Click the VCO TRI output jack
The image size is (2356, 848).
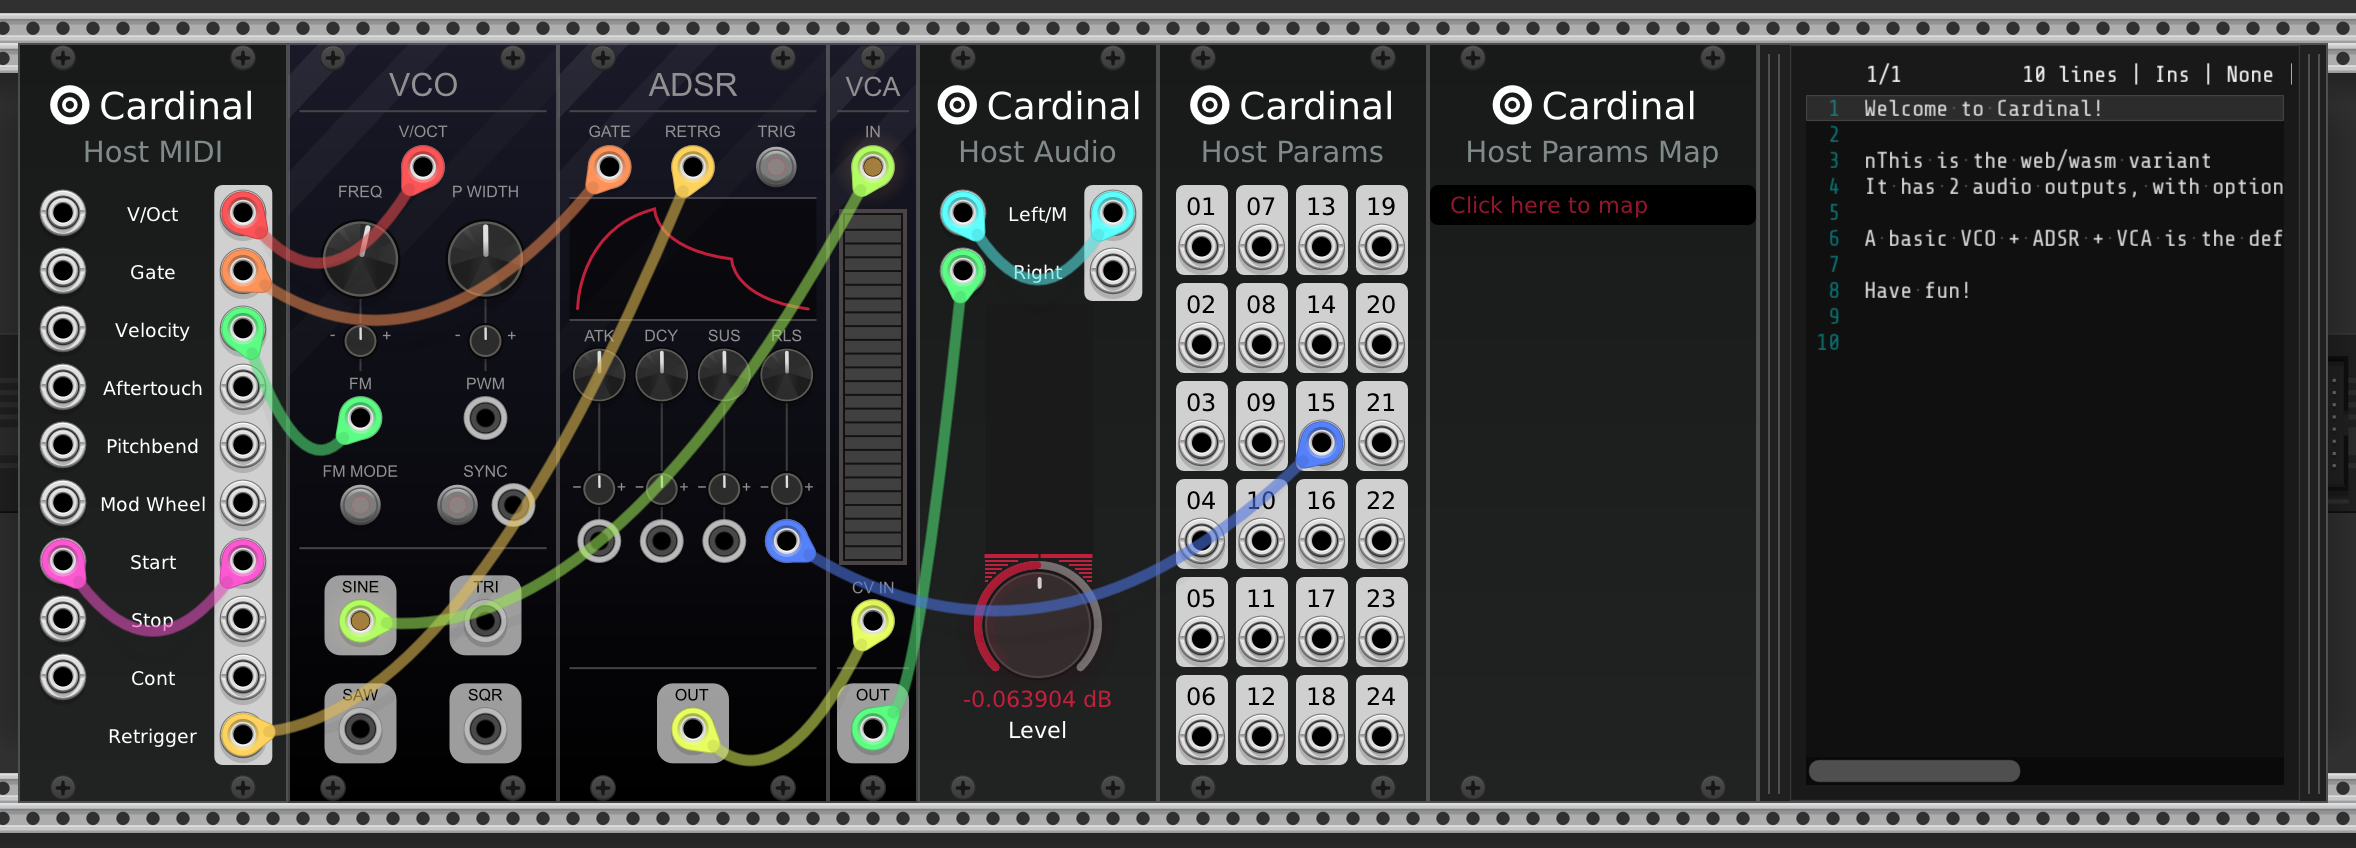point(485,621)
